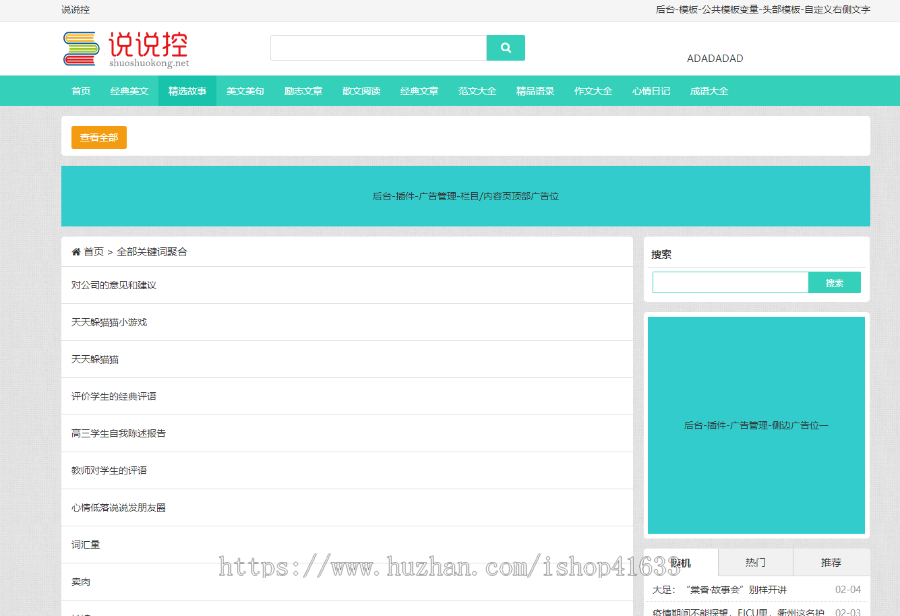This screenshot has height=616, width=900.
Task: Go to 精品语录 navigation item
Action: click(x=535, y=91)
